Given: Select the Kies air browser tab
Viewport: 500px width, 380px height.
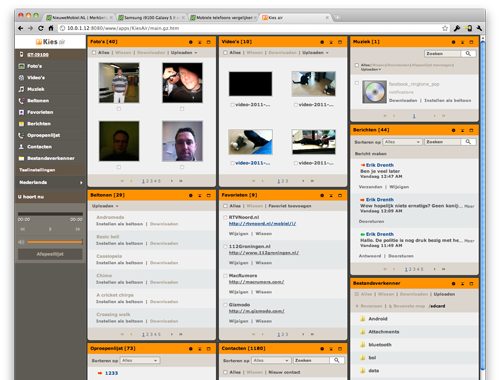Looking at the screenshot, I should point(296,17).
